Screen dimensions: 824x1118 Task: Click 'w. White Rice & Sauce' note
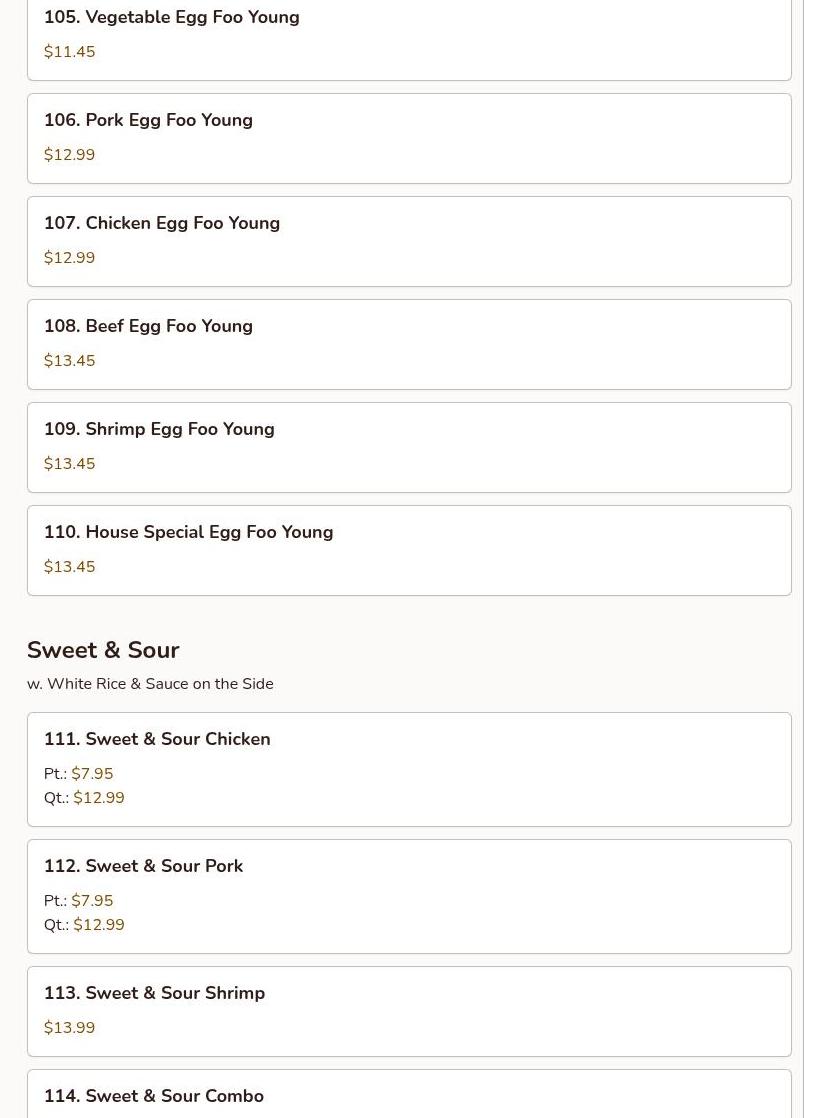tap(150, 684)
